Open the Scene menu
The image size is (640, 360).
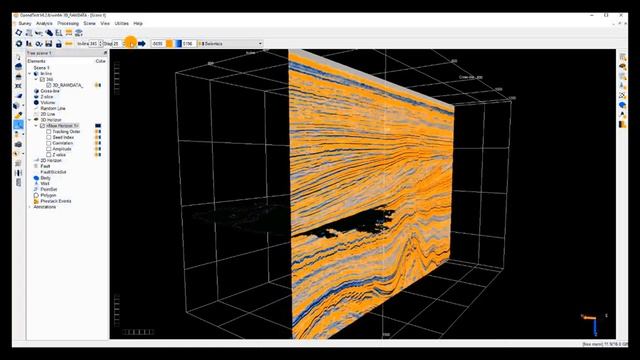pos(89,24)
